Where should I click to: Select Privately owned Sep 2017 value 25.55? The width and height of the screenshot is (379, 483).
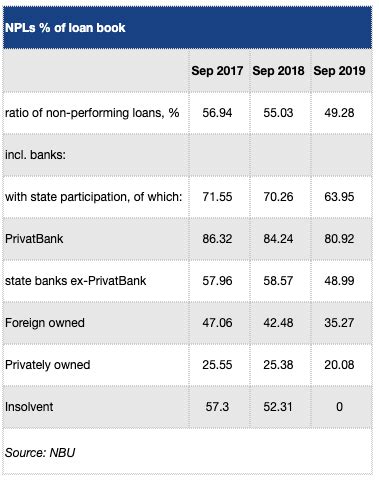point(217,365)
